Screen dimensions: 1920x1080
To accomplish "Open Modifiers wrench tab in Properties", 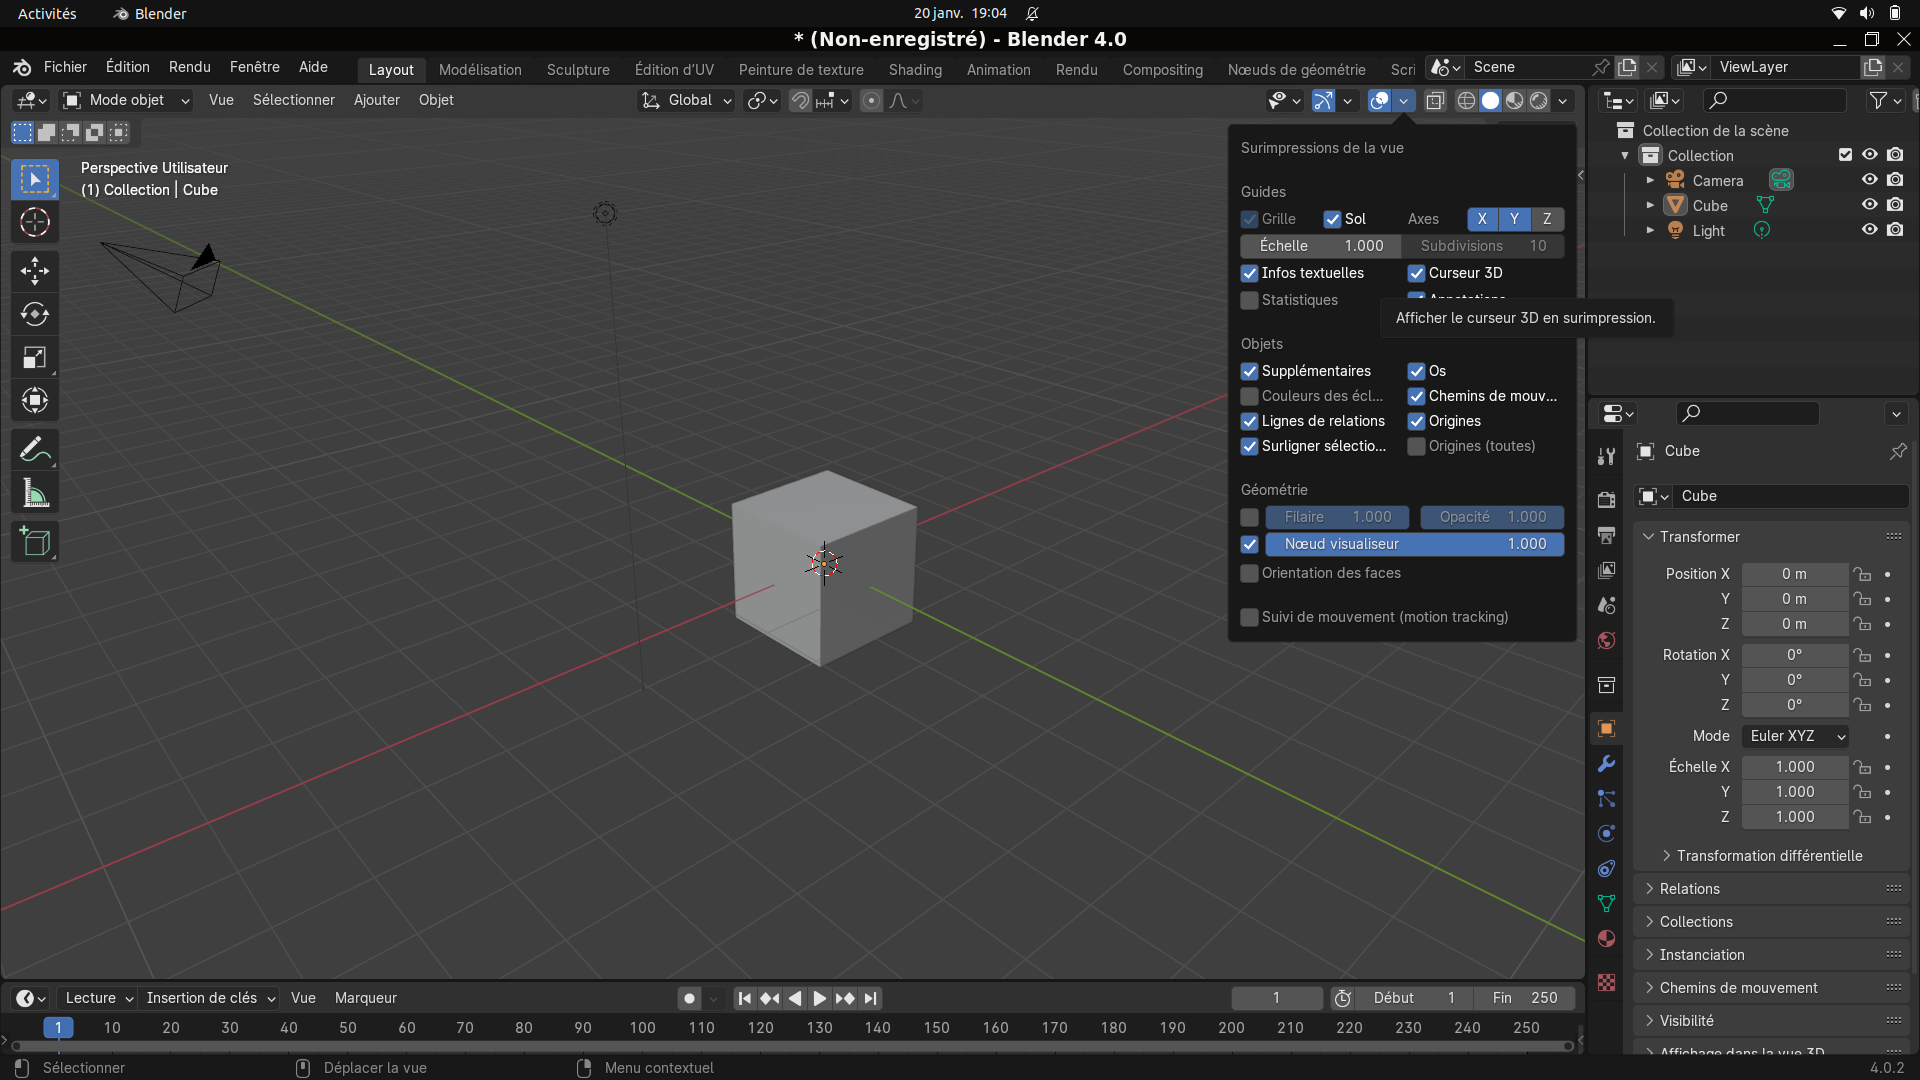I will pos(1606,764).
